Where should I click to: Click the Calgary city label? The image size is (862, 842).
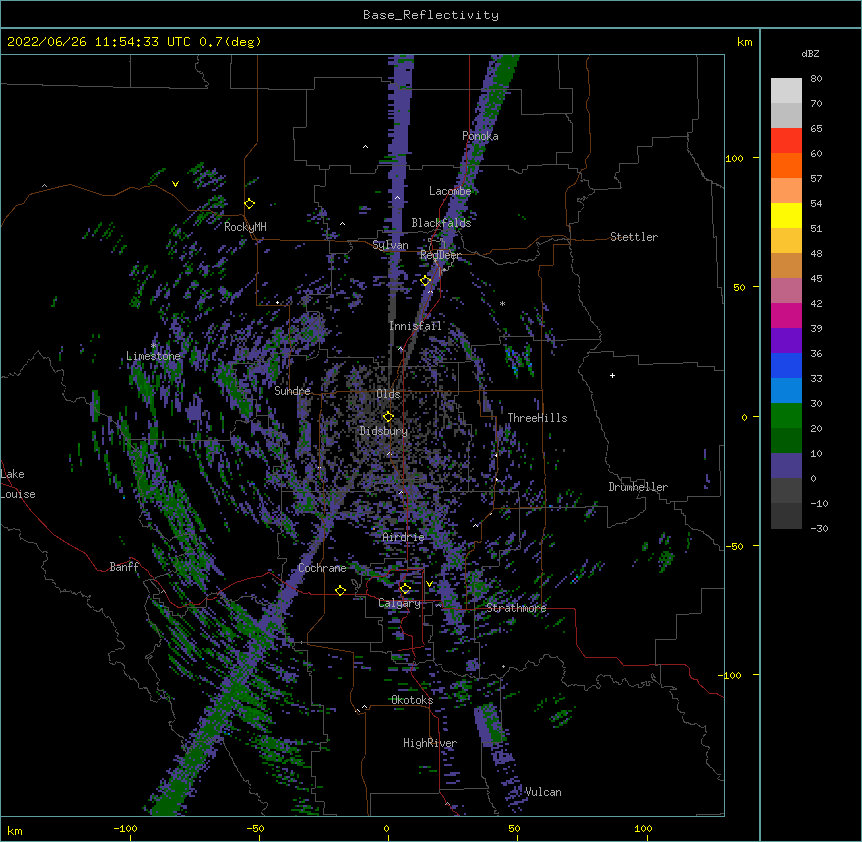[x=400, y=603]
